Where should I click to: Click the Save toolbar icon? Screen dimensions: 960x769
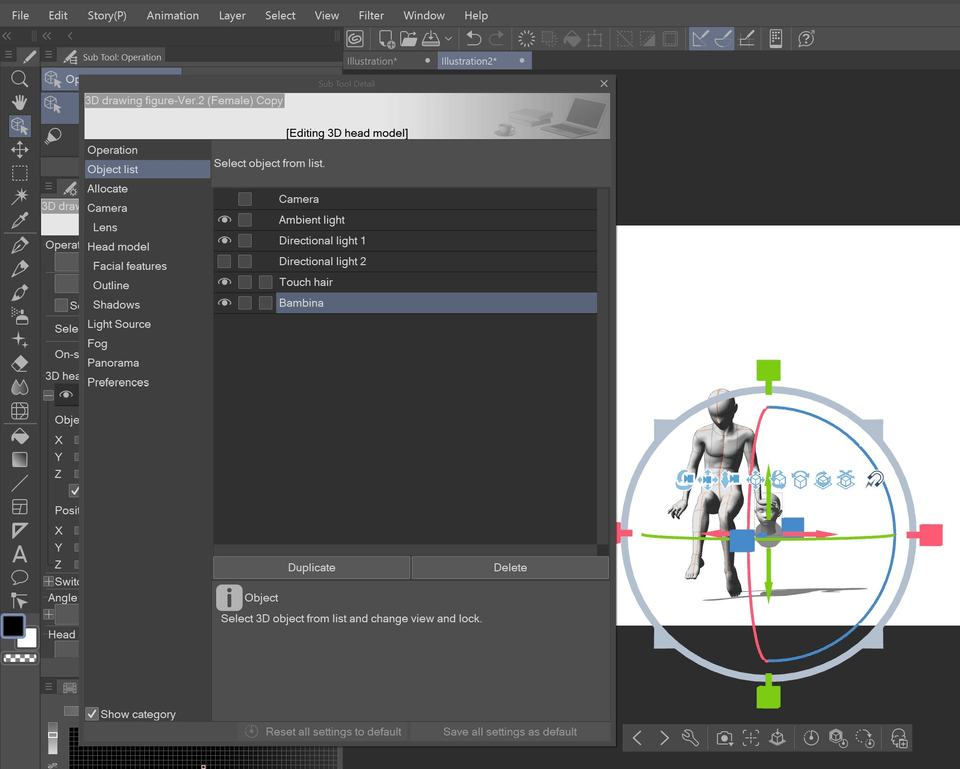[430, 39]
